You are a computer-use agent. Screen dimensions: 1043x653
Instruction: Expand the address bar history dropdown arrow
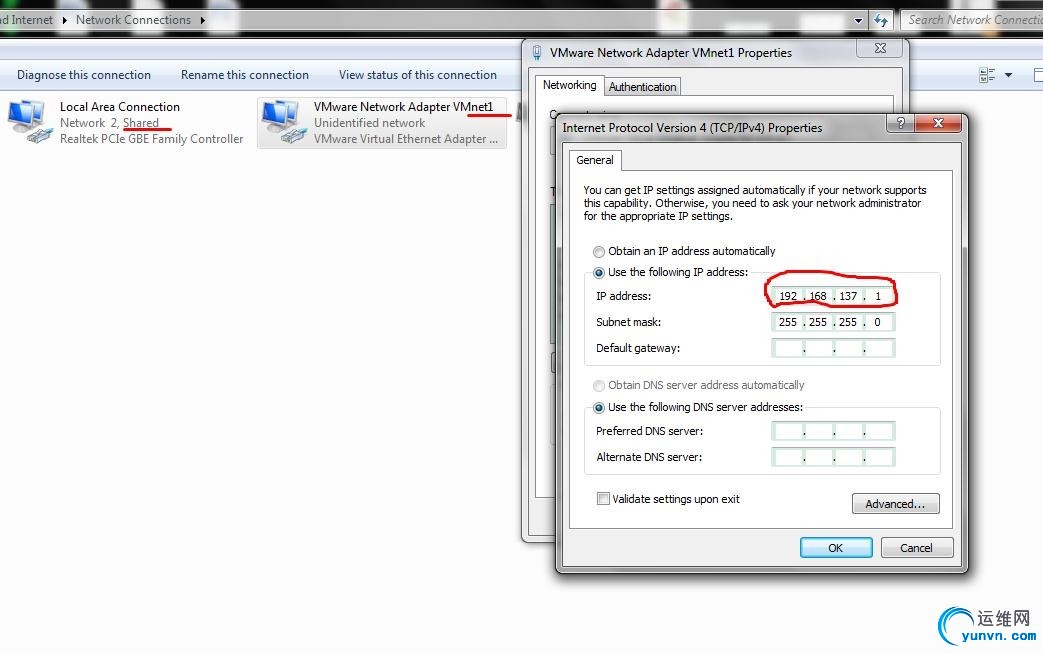tap(858, 21)
